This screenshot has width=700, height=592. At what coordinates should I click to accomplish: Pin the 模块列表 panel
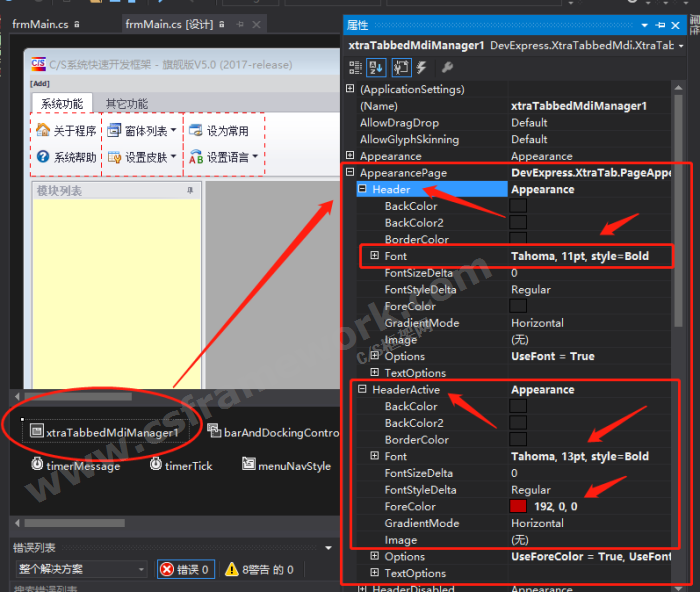point(190,190)
